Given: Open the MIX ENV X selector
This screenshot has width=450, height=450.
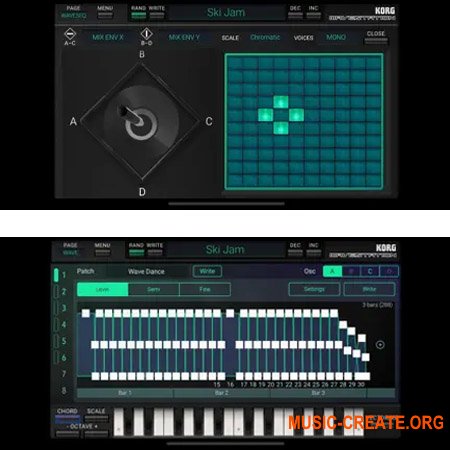Looking at the screenshot, I should [x=108, y=37].
